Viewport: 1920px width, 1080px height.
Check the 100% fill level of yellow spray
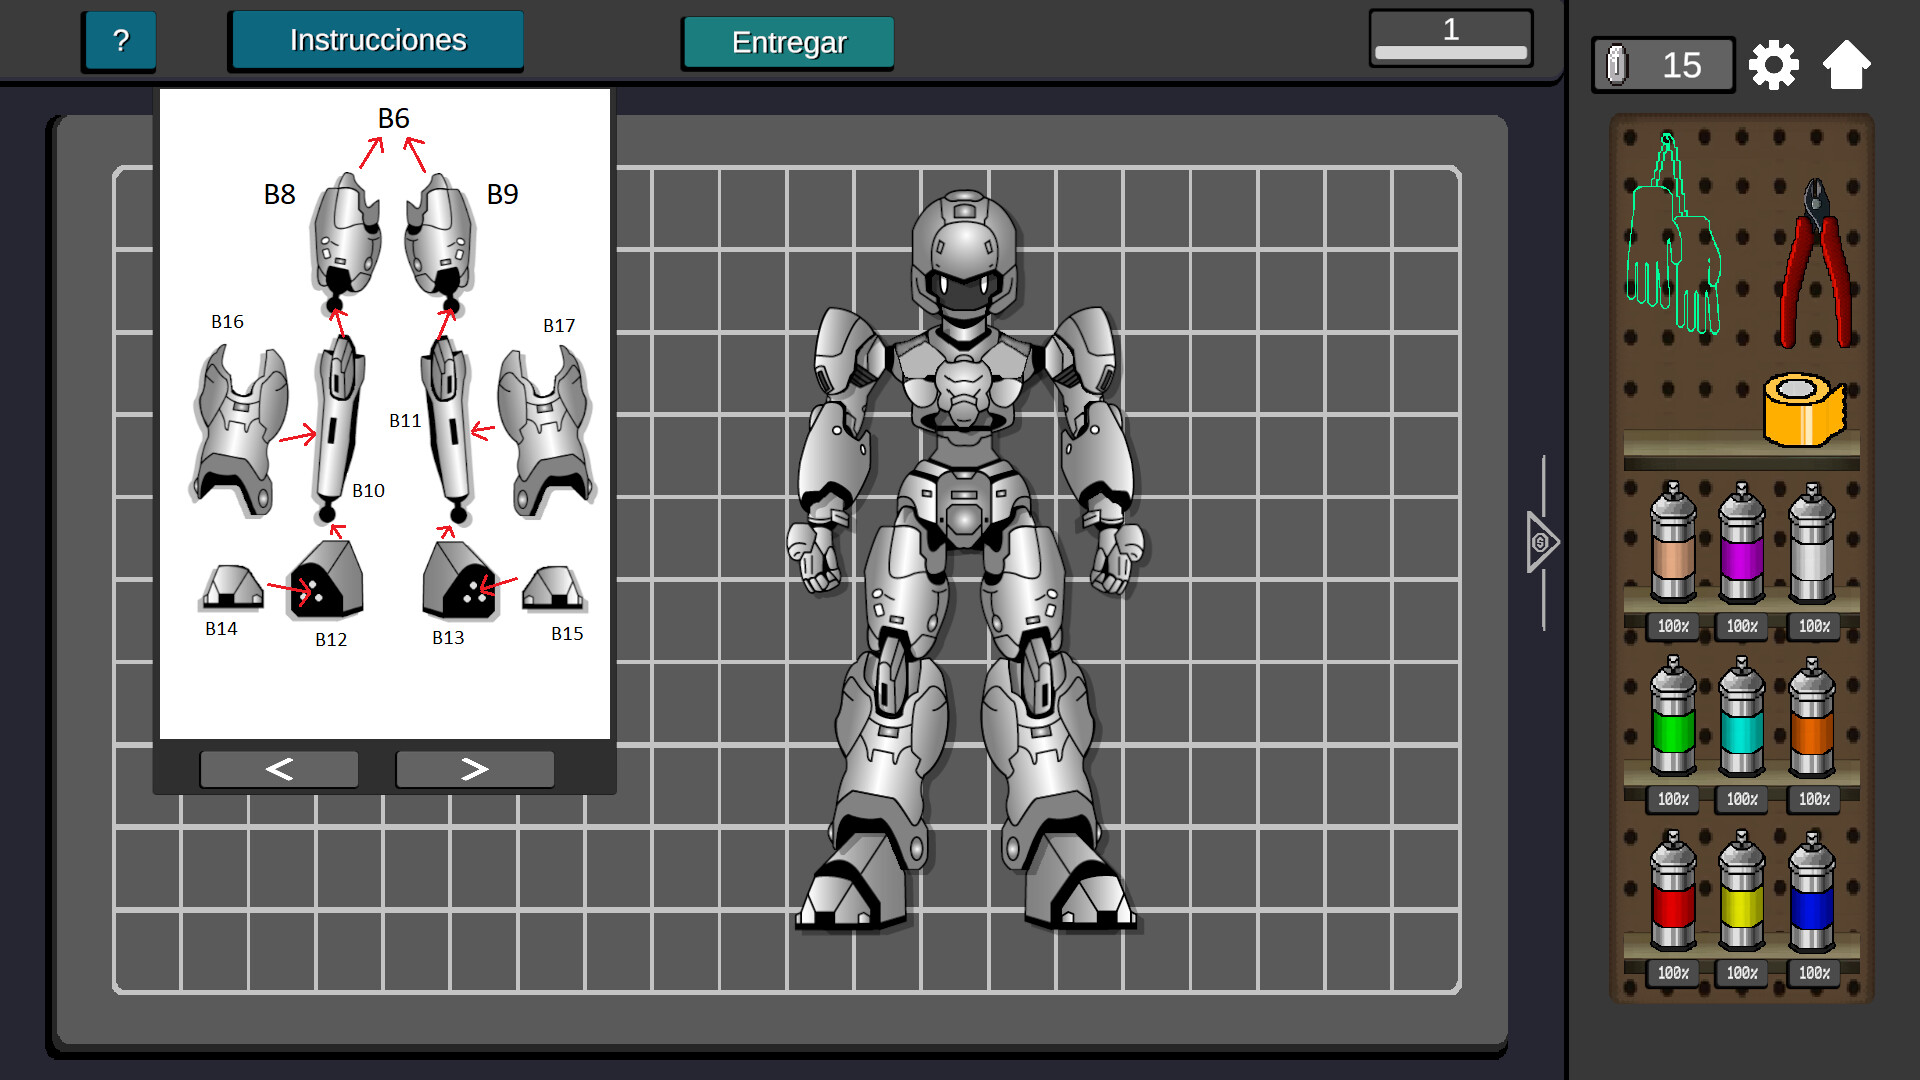click(x=1740, y=973)
